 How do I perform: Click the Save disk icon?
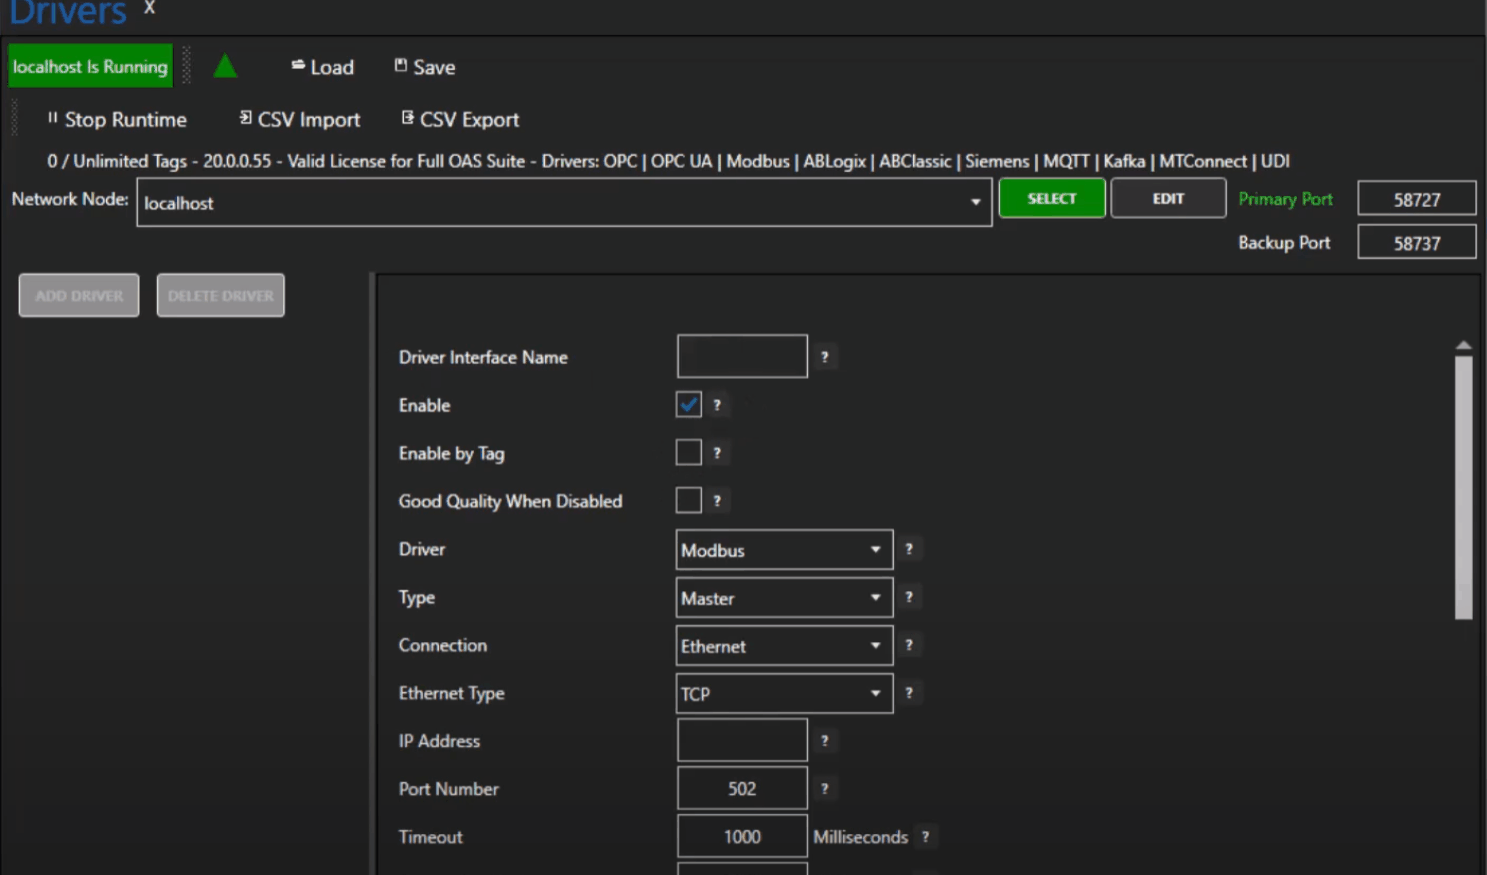pos(401,65)
